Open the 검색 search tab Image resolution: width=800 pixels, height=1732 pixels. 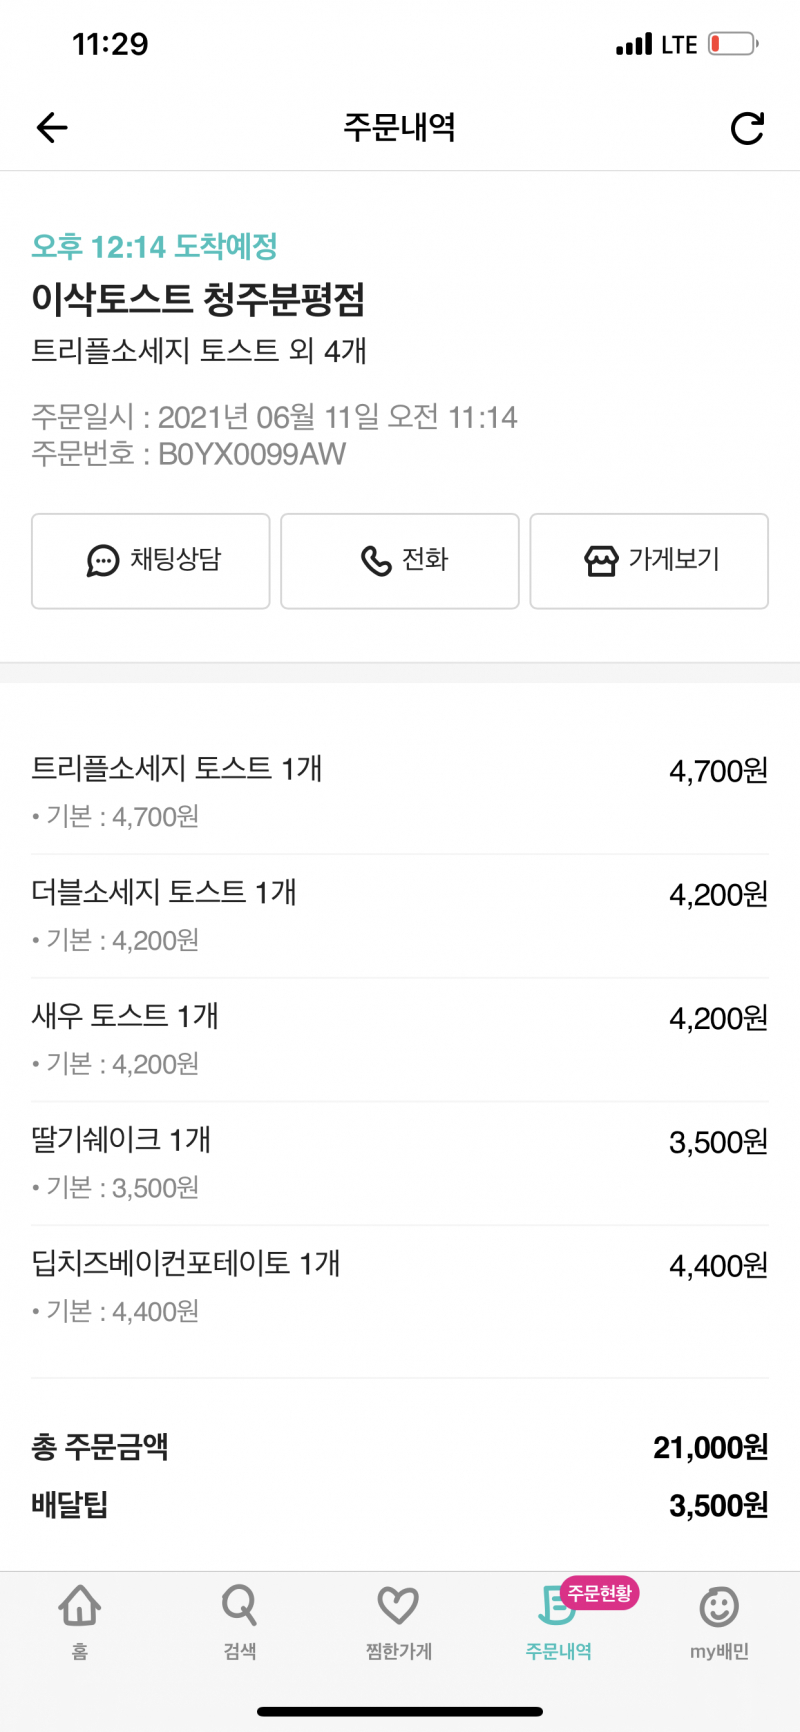(x=240, y=1621)
